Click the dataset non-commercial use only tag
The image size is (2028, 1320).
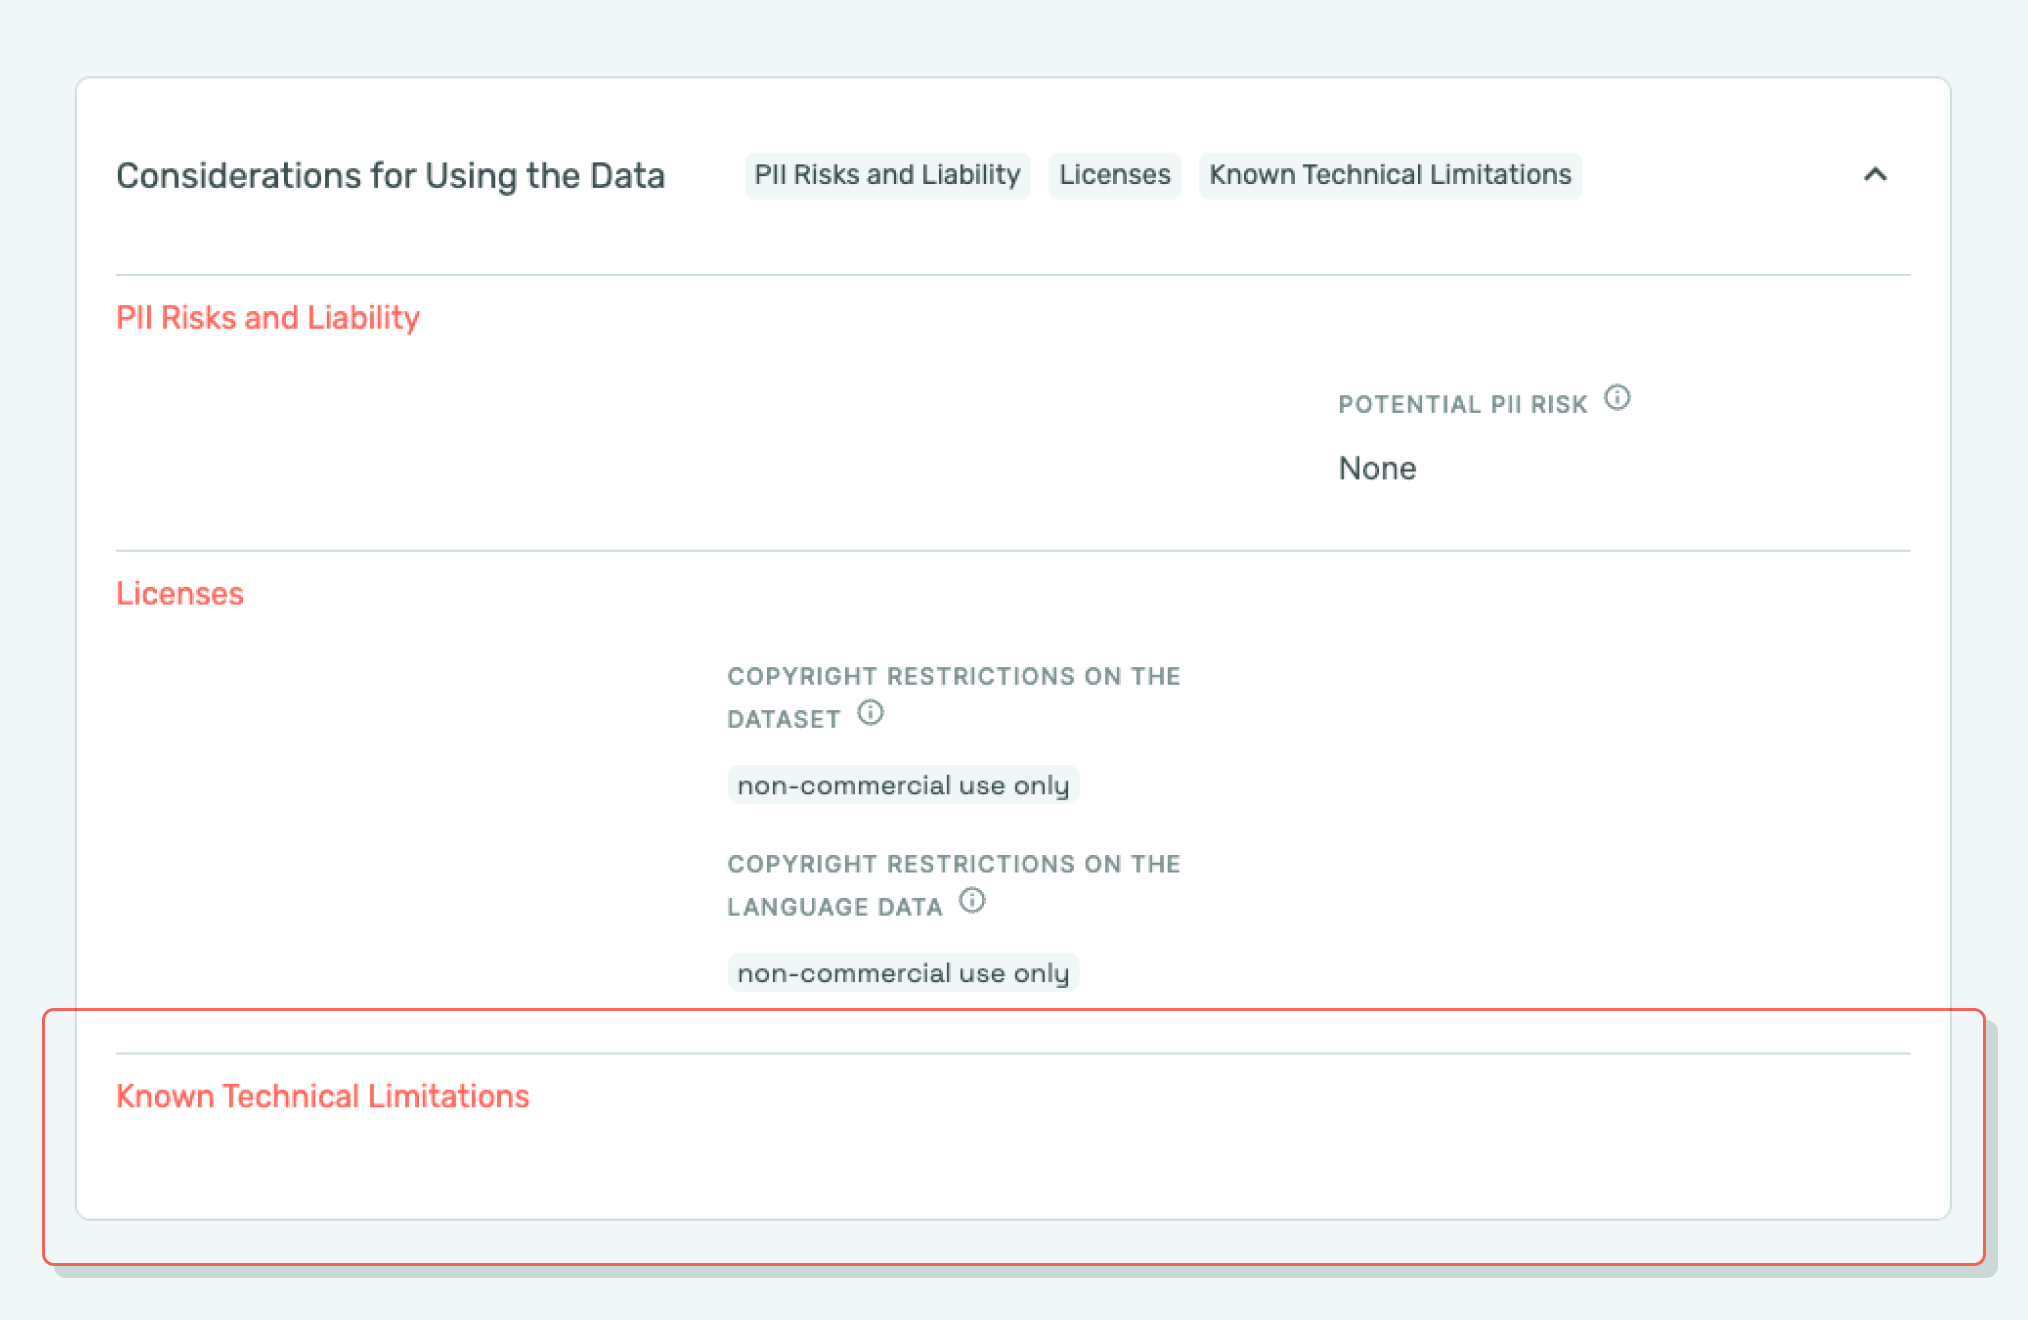903,785
